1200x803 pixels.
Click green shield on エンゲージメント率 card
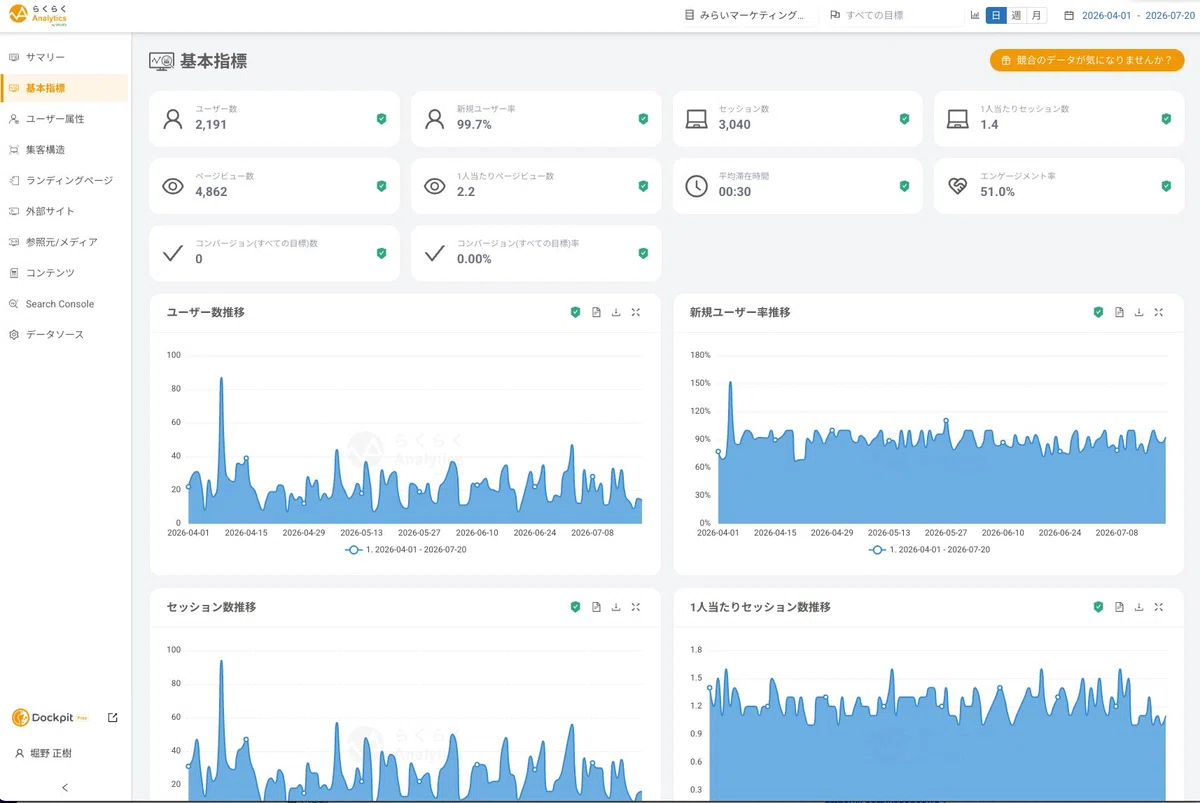pos(1166,185)
